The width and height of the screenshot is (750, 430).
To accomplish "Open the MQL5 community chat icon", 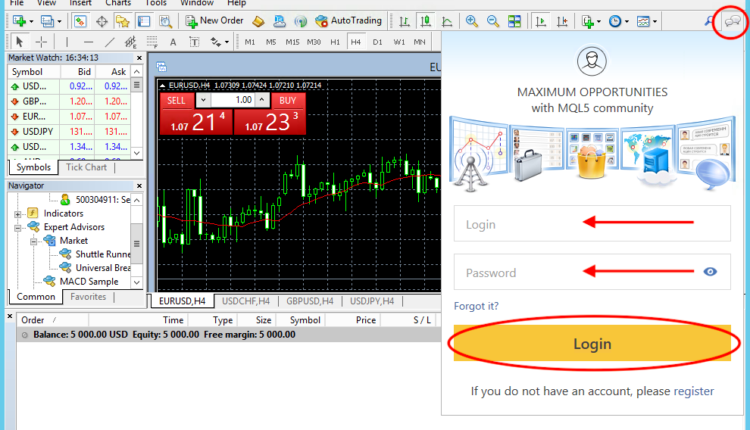I will [732, 19].
